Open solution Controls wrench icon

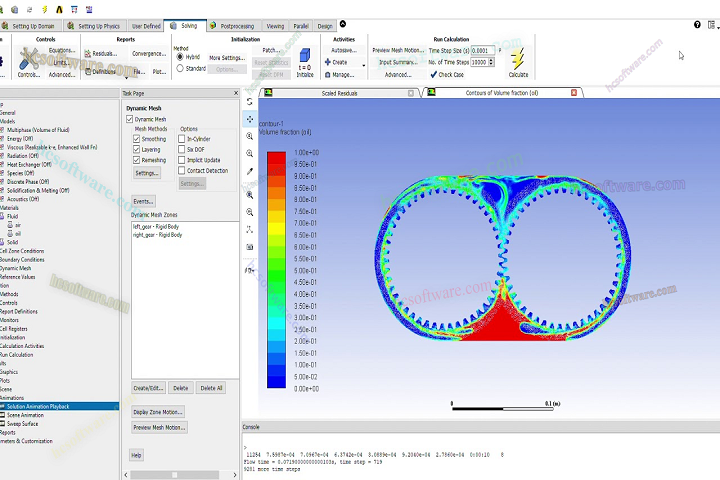[x=28, y=59]
